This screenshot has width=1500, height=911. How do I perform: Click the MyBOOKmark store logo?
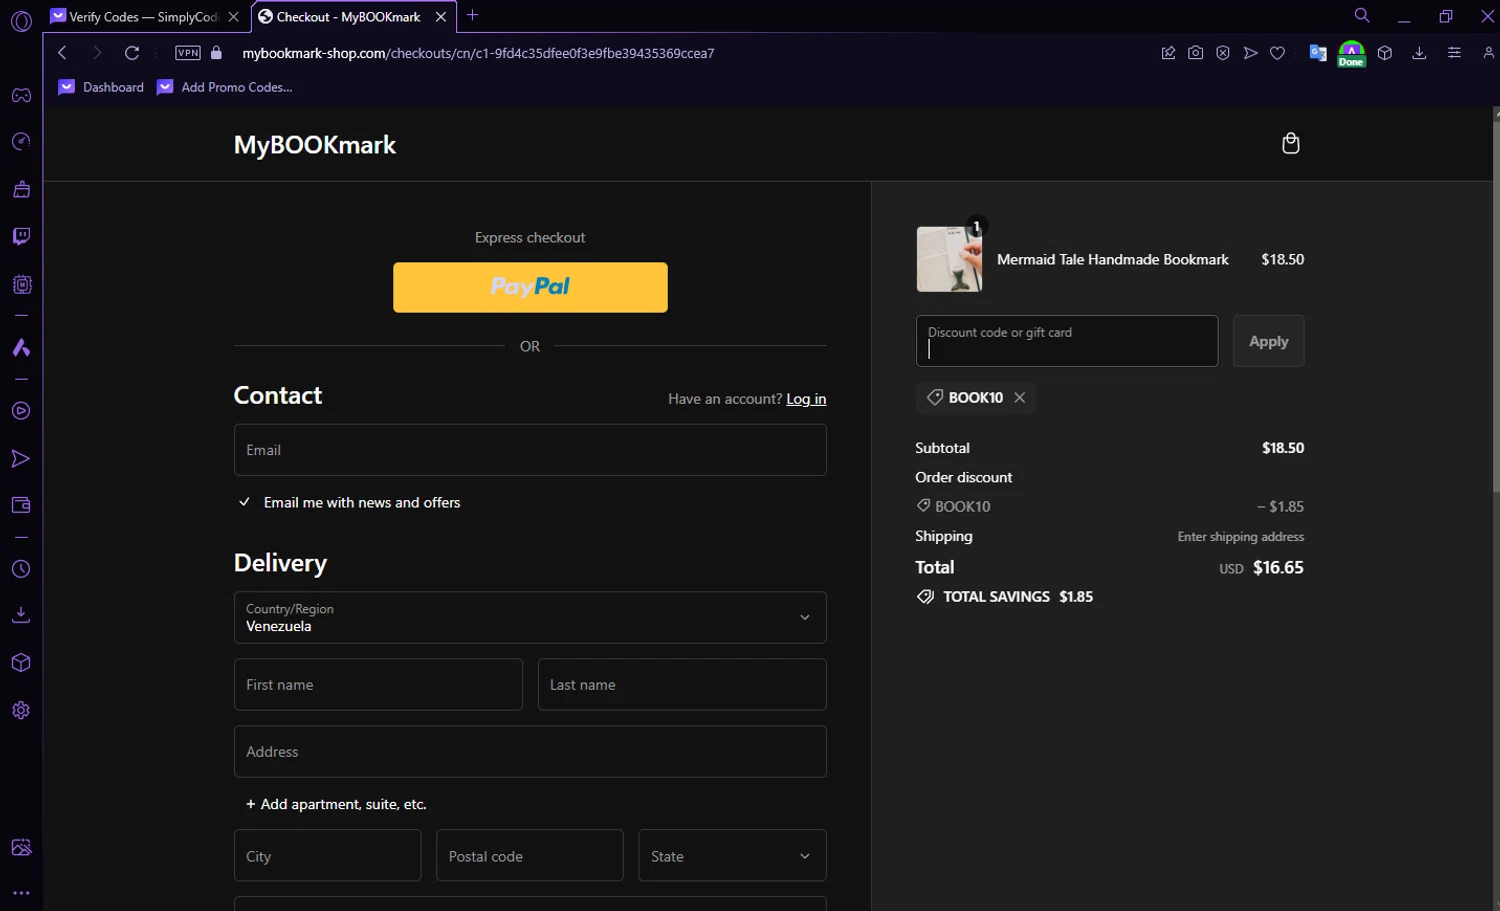(x=315, y=145)
